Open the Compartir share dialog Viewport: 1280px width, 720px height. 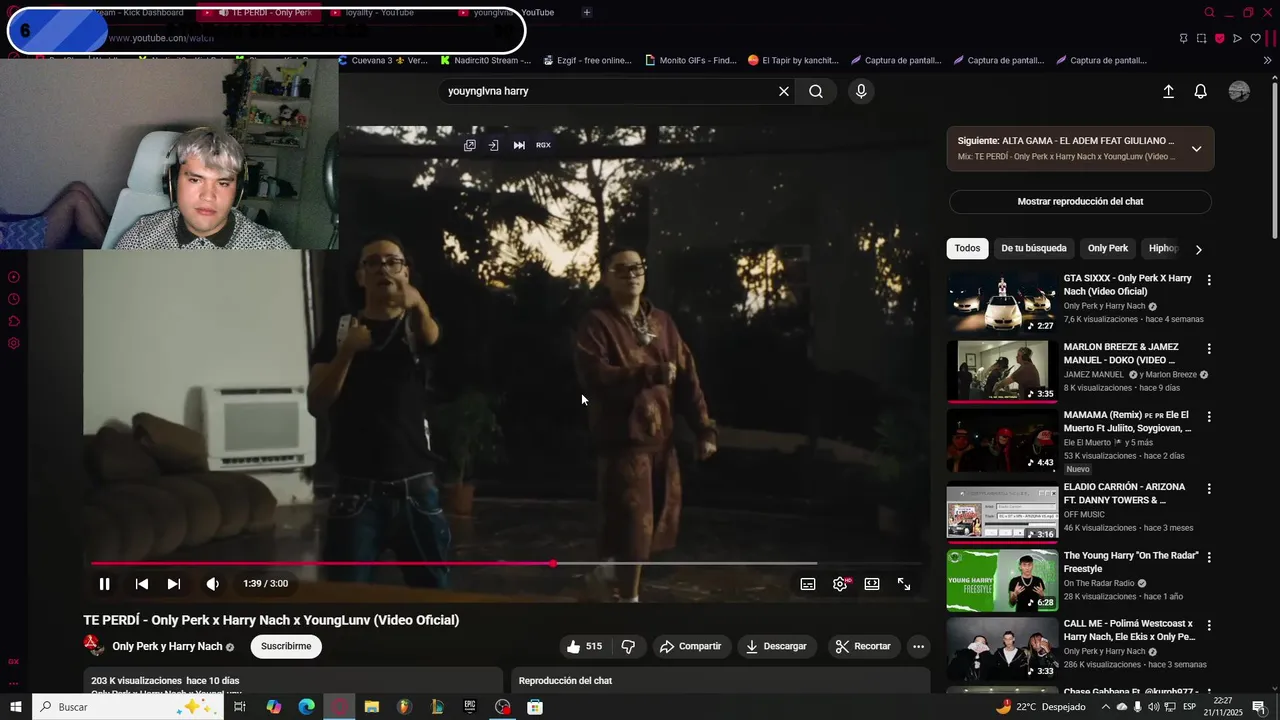(x=690, y=646)
